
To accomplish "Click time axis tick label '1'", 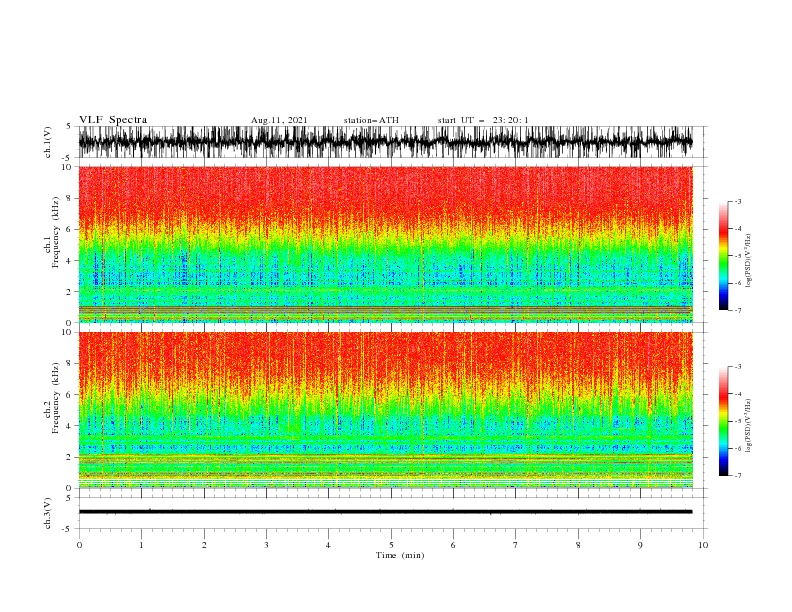I will pos(141,545).
